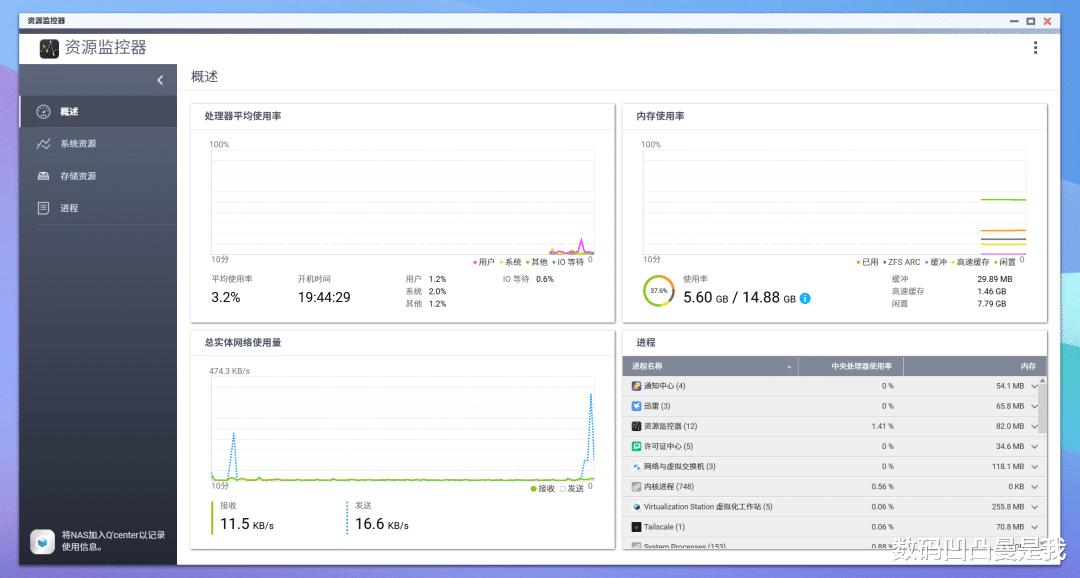Expand the Virtualization Station process row
Screen dimensions: 1080x578
[1035, 507]
